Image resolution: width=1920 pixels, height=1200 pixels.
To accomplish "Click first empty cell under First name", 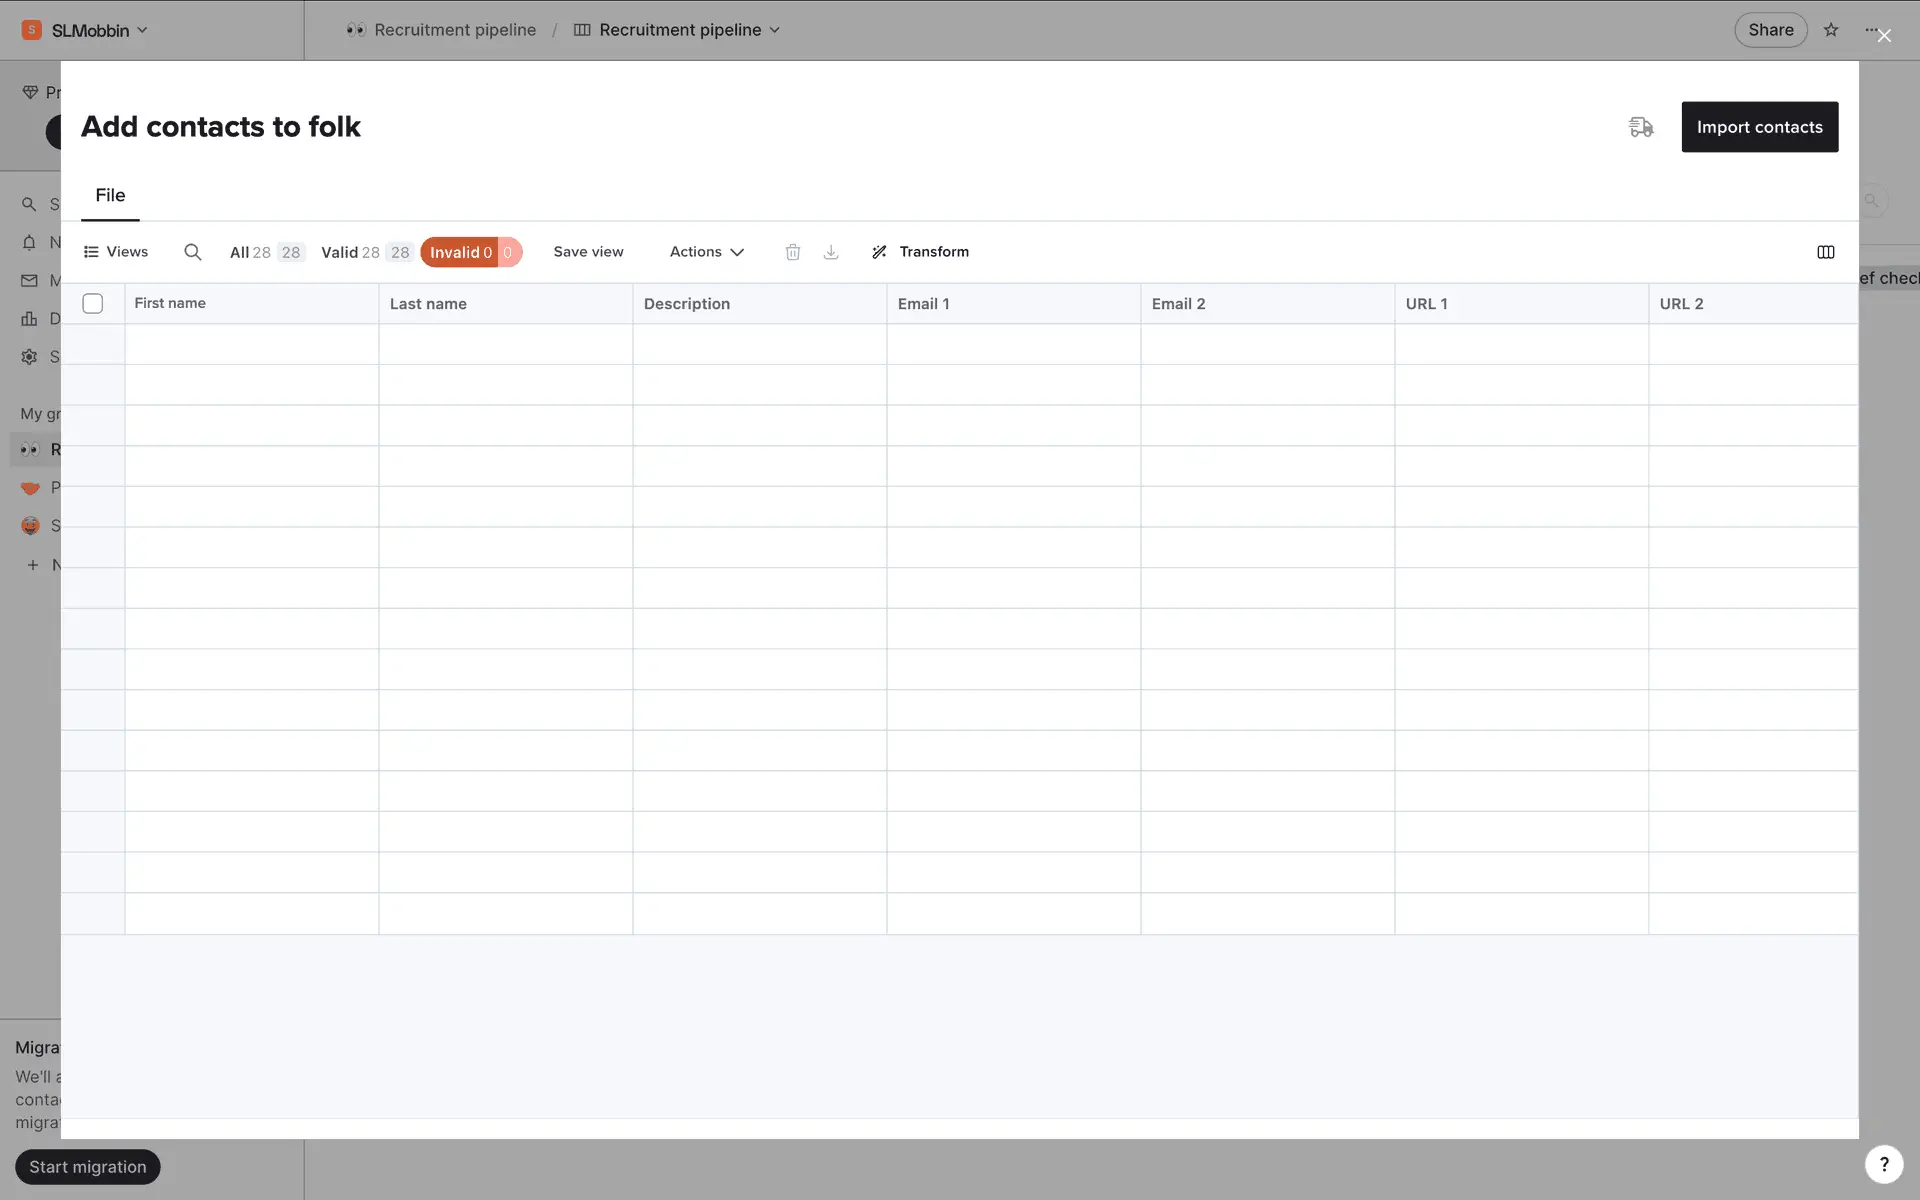I will tap(251, 344).
